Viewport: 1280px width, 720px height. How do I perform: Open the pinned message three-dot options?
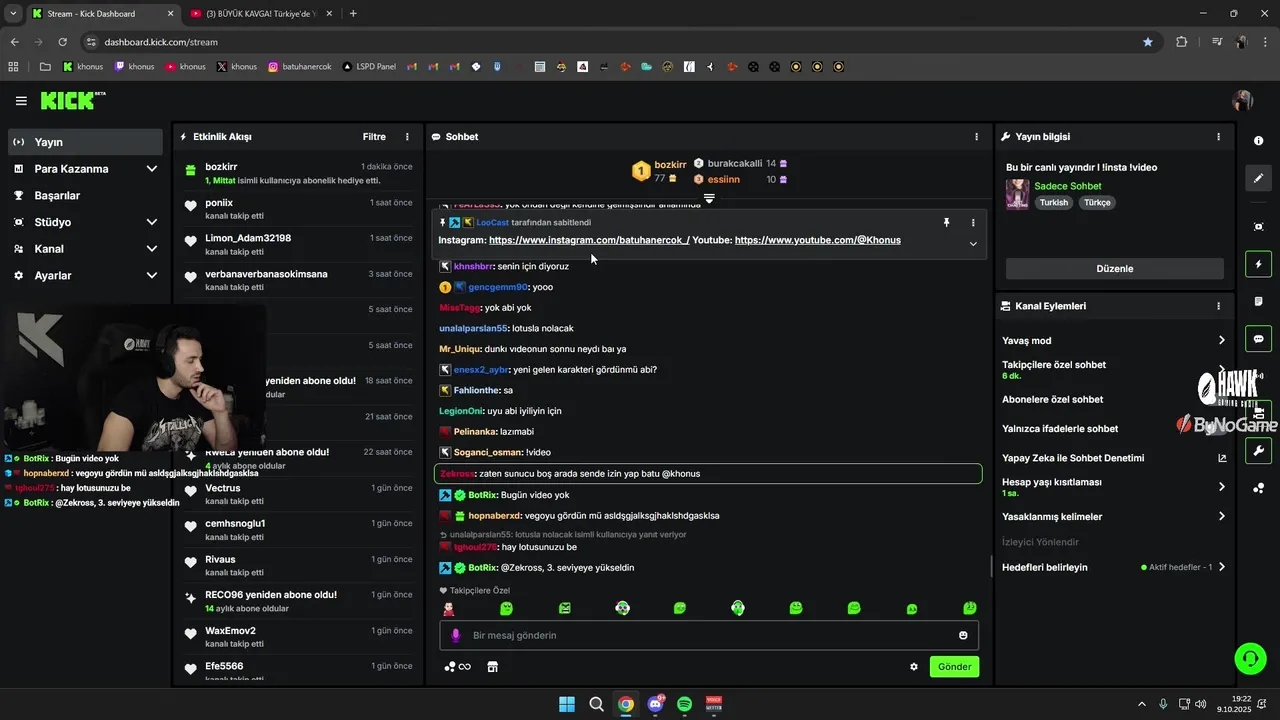(x=973, y=223)
